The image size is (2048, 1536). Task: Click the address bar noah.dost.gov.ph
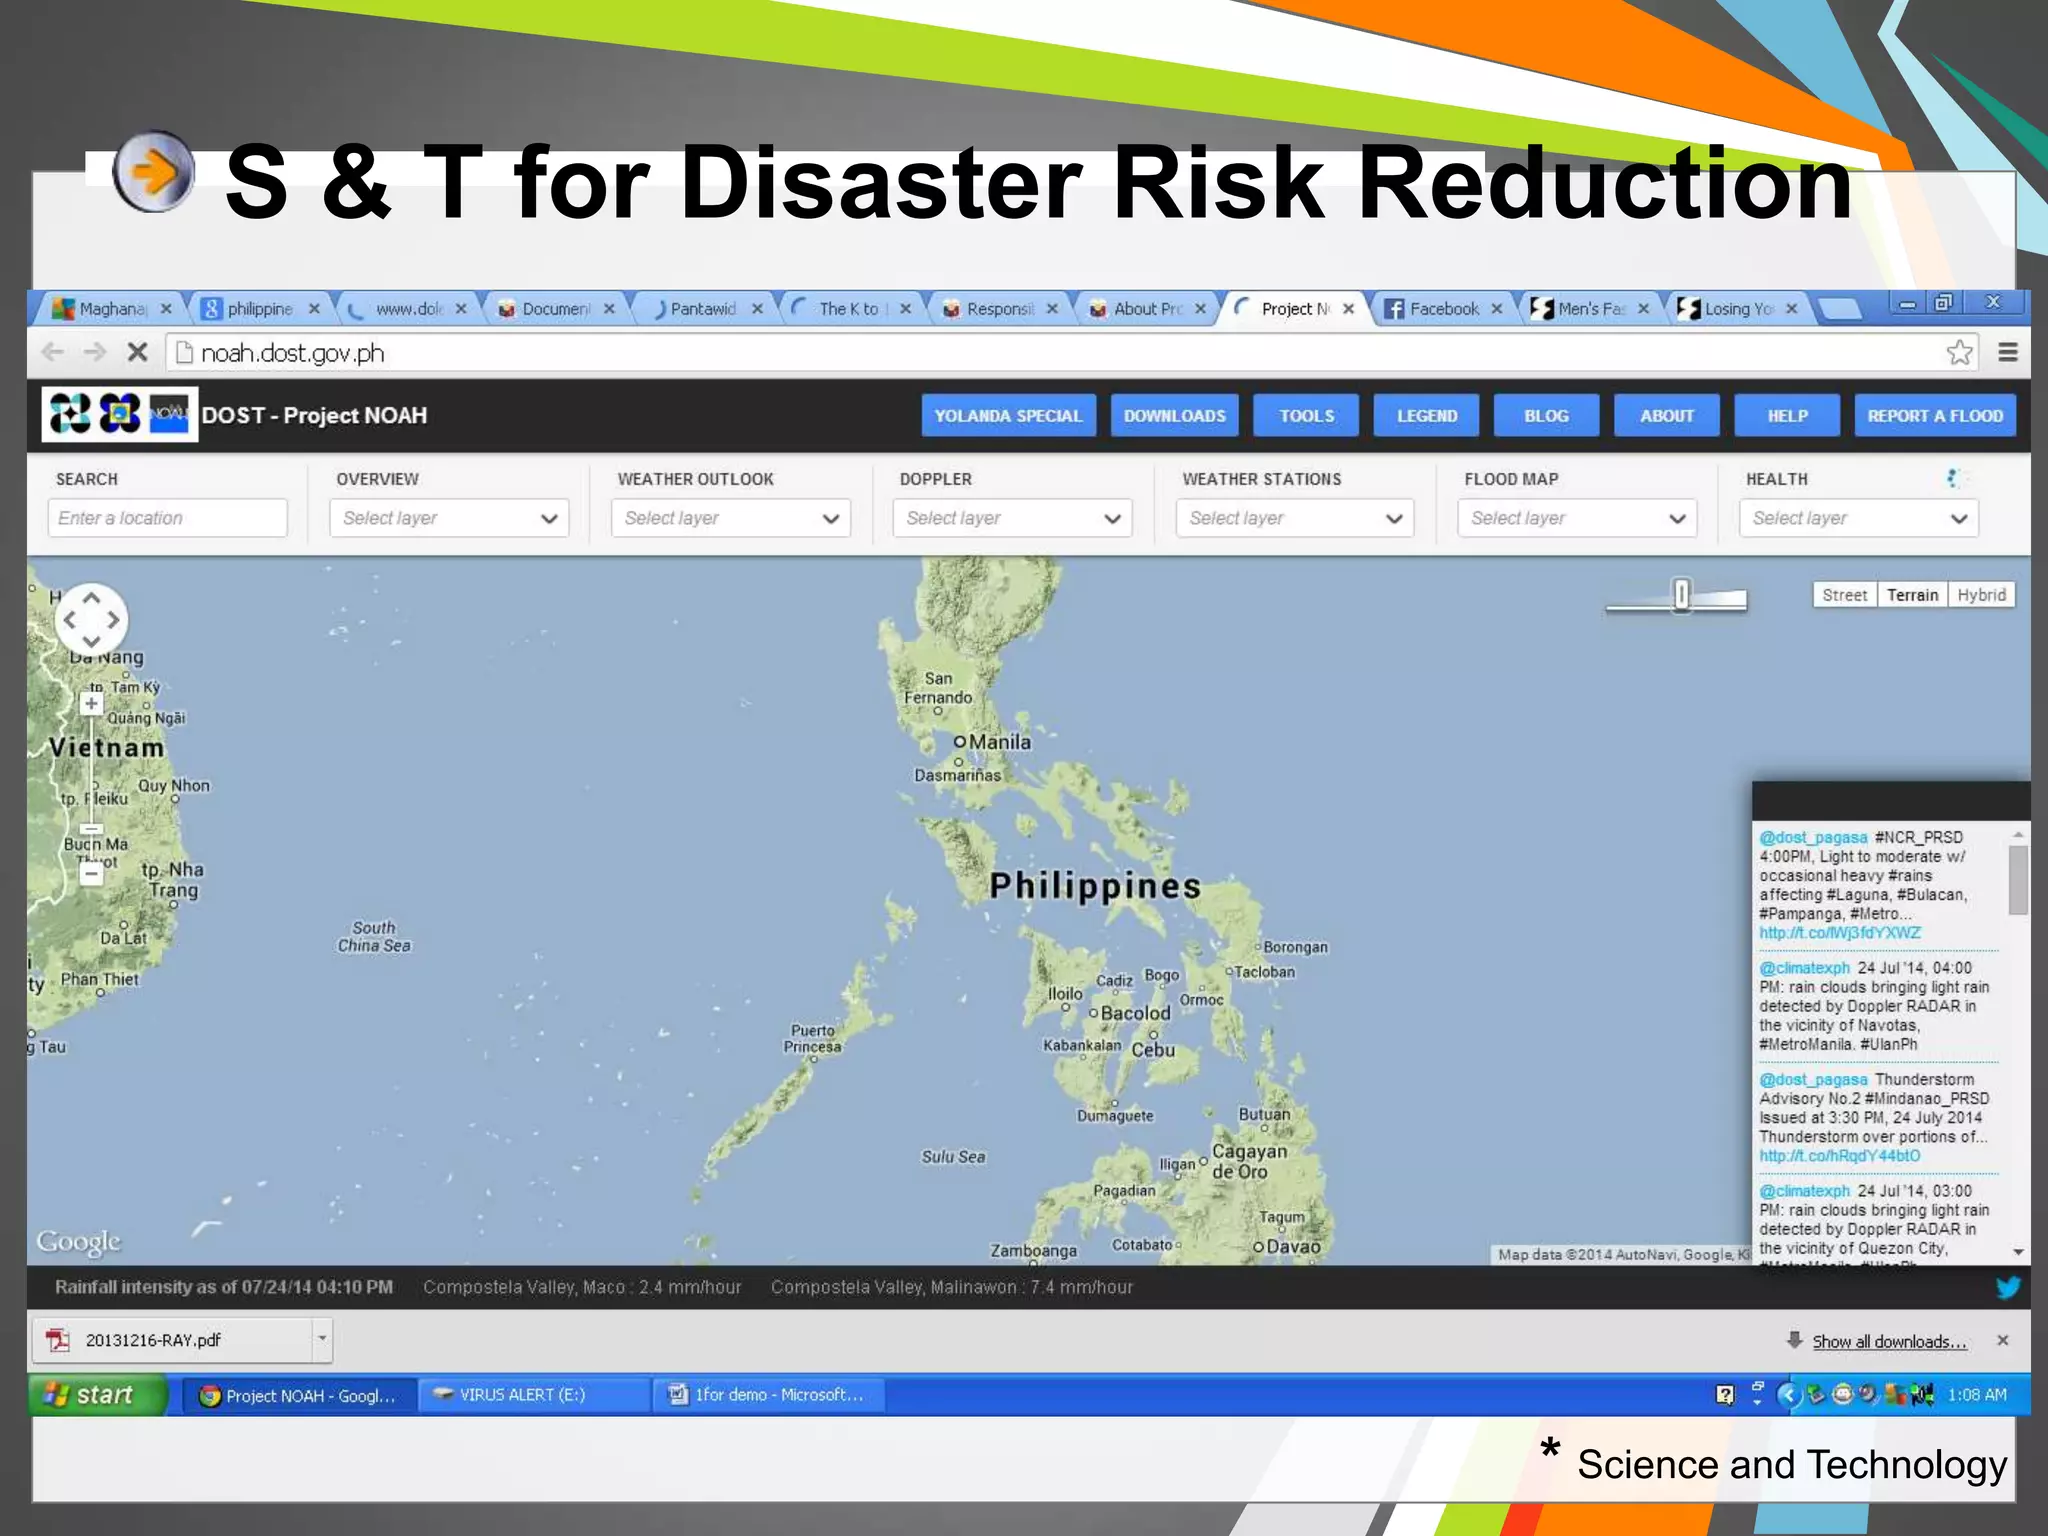(1050, 352)
